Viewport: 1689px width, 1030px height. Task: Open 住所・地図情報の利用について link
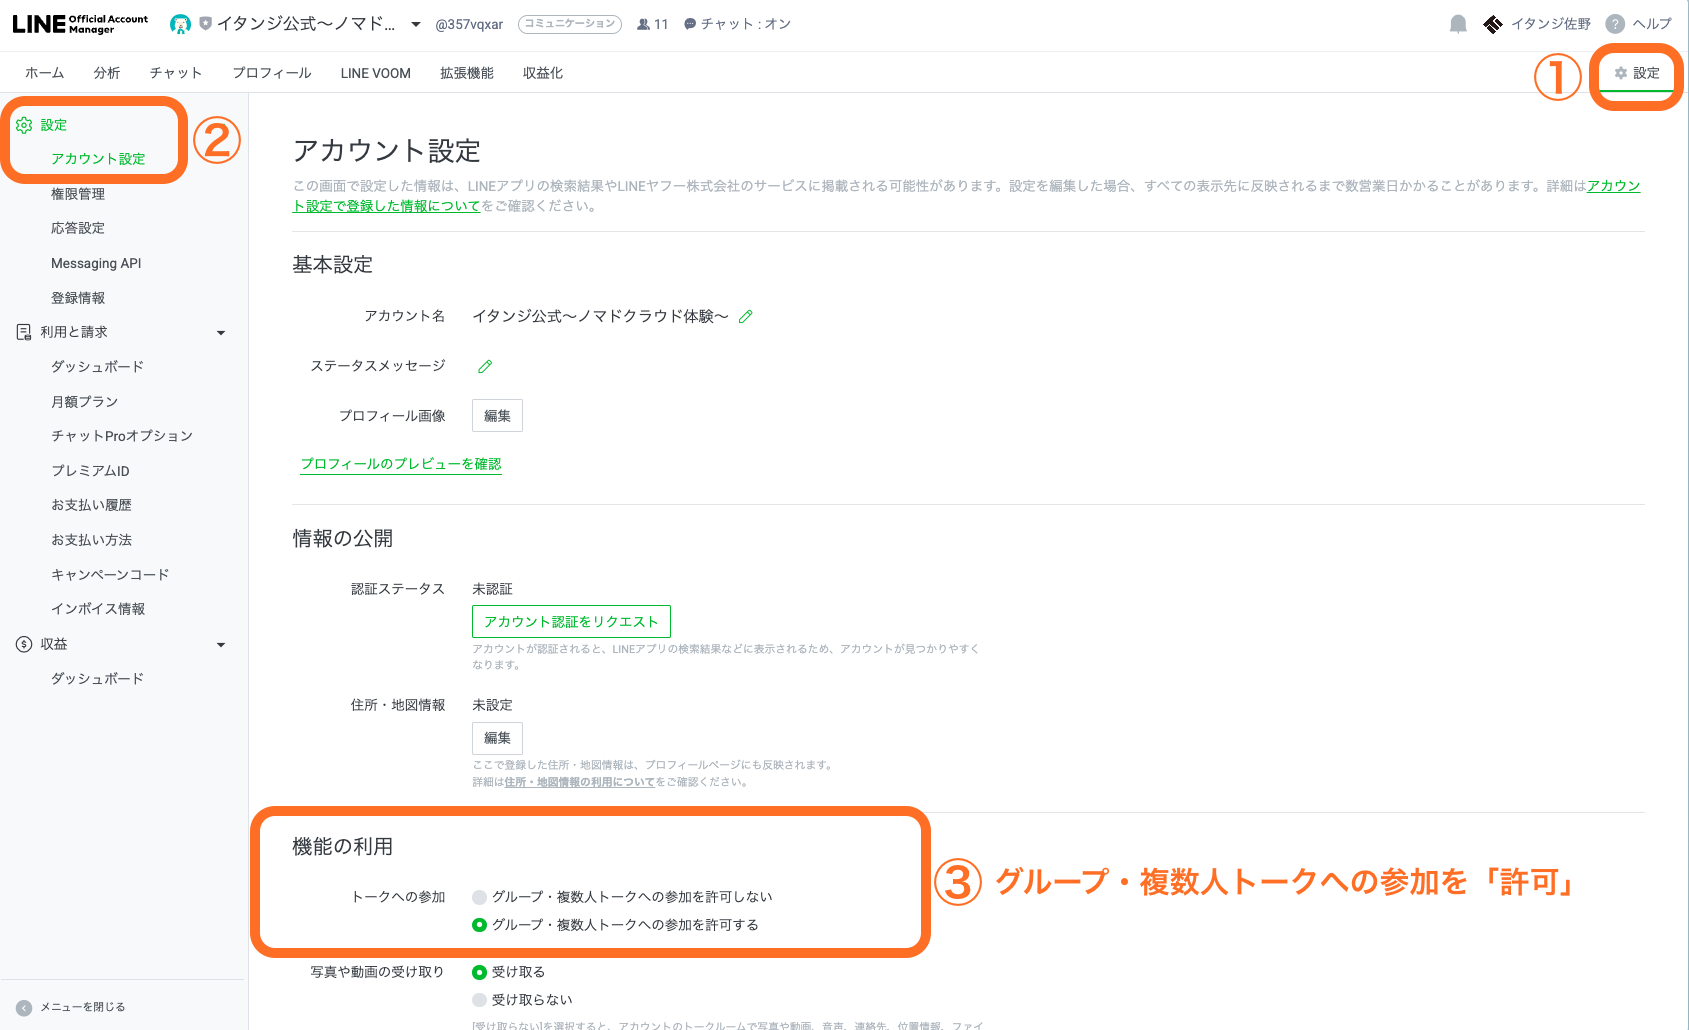point(579,782)
